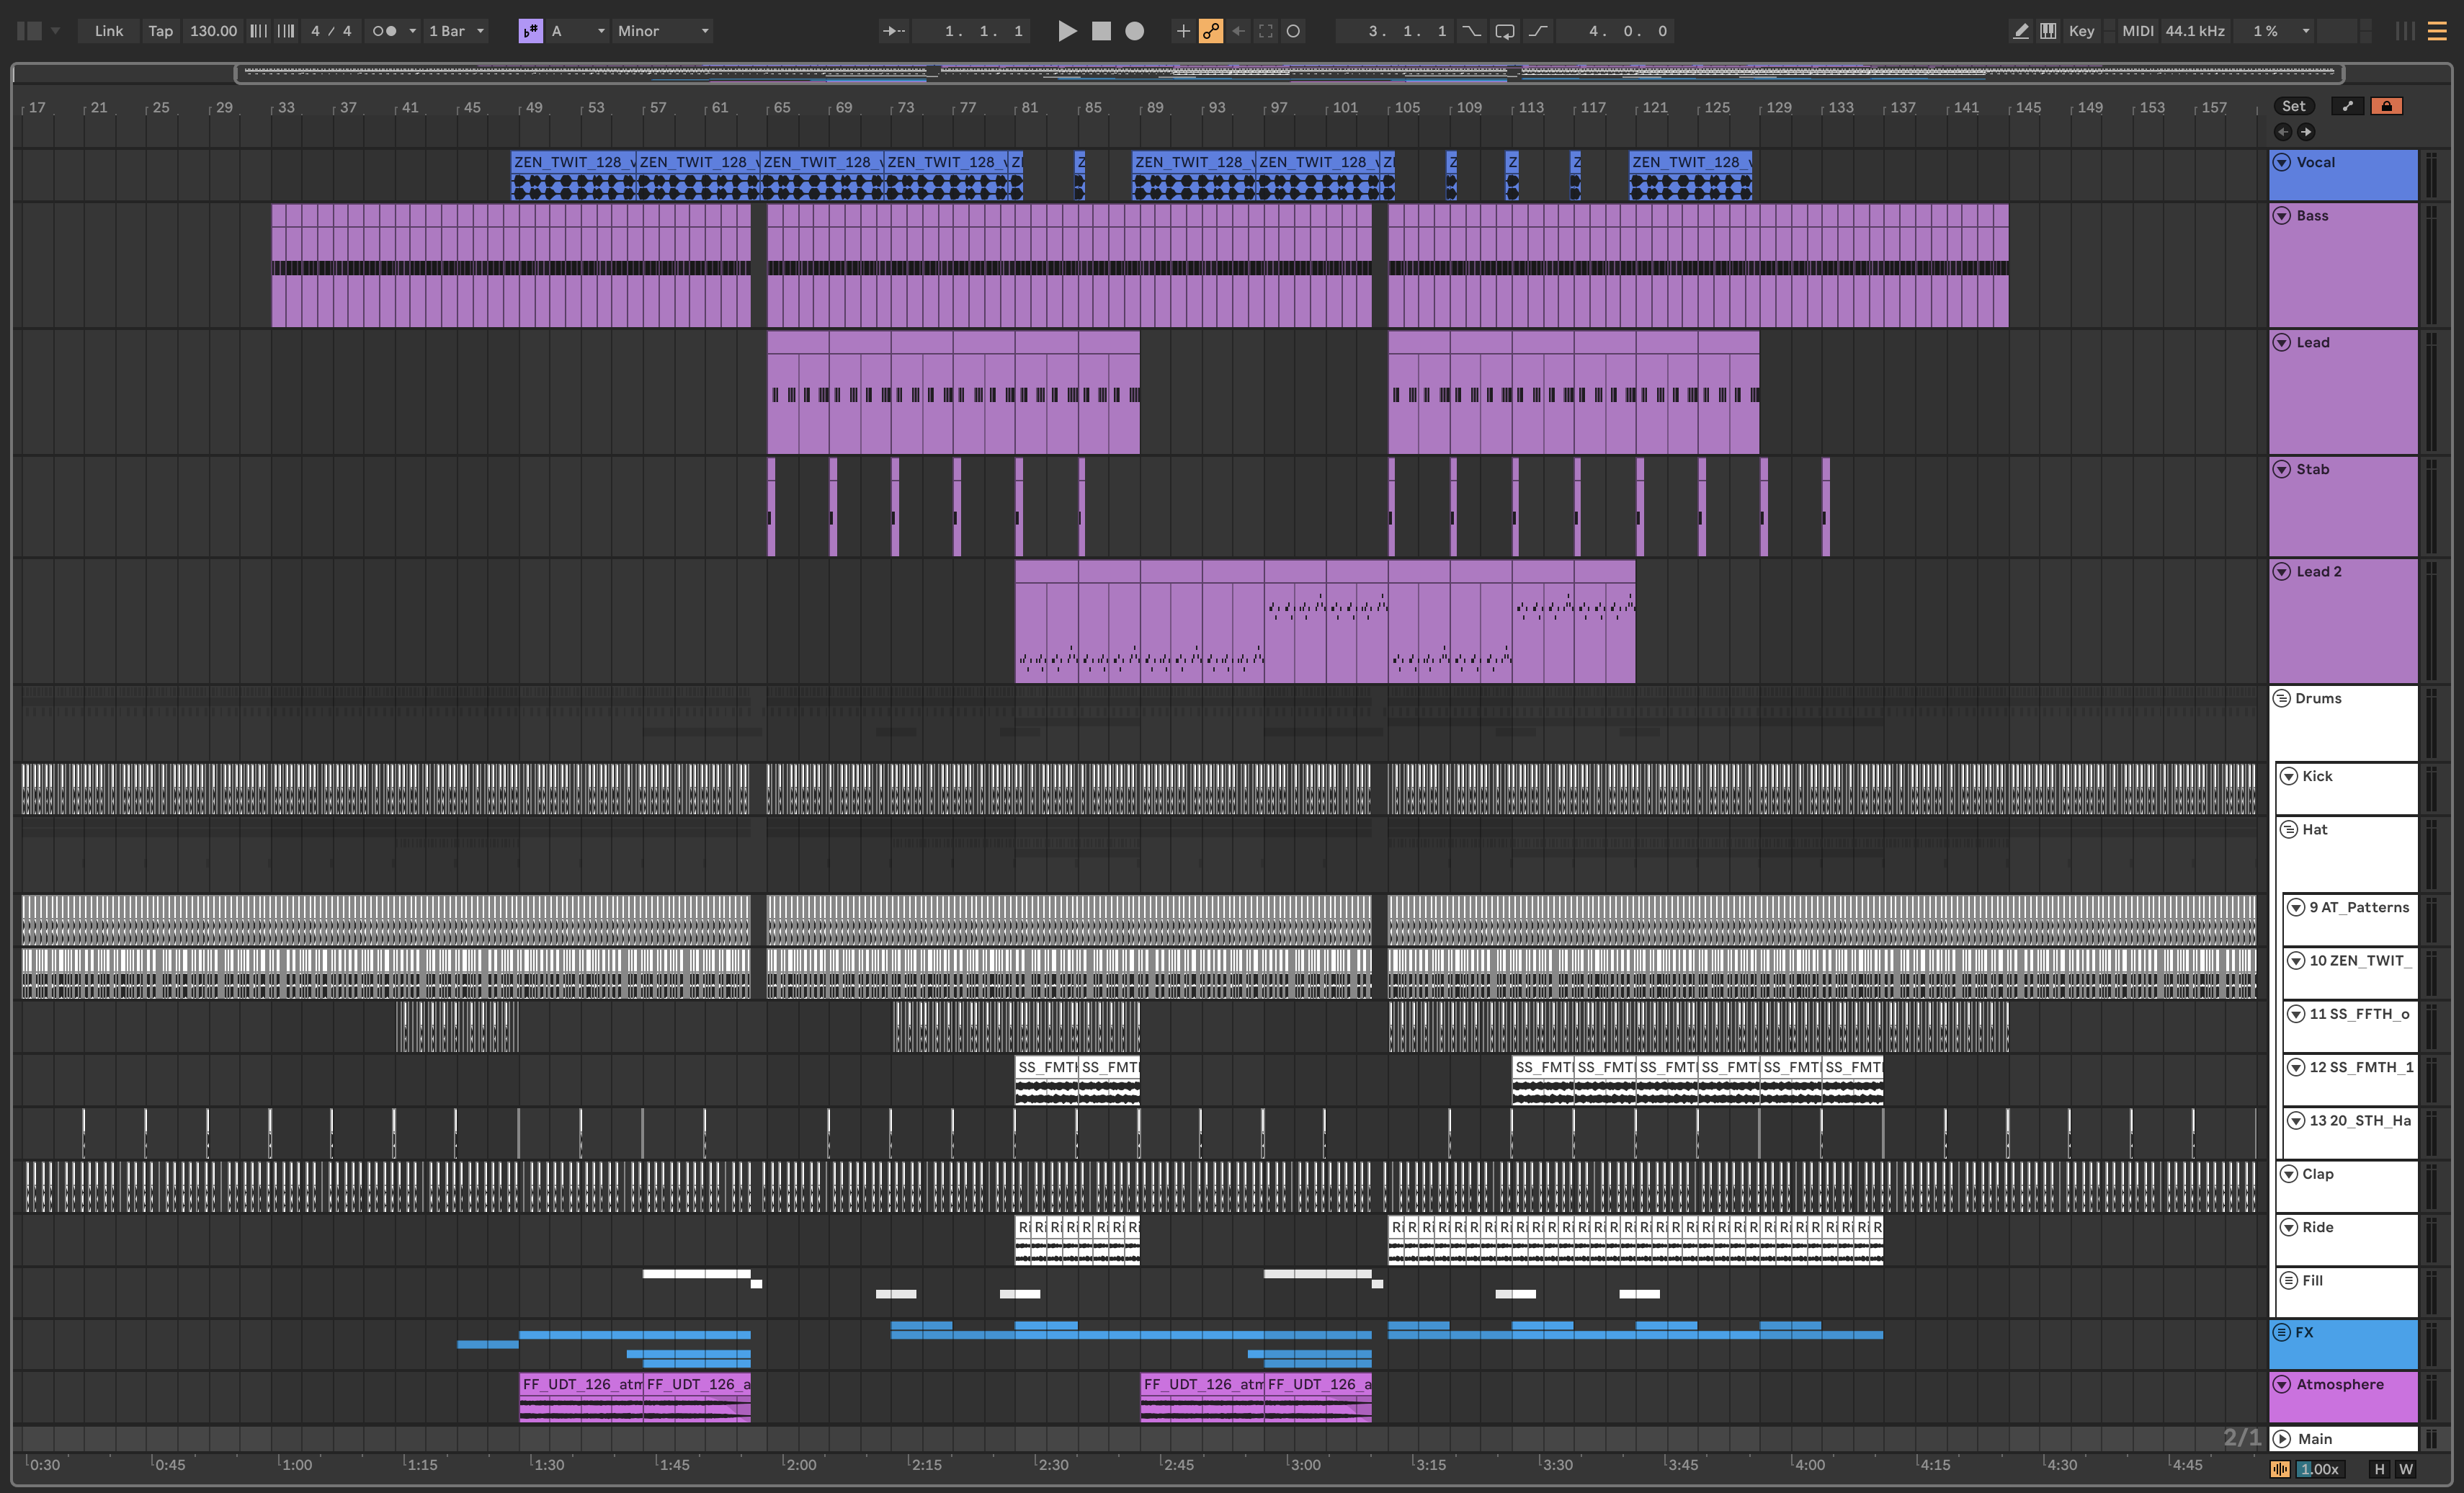Fold the Vocal track arrow
Screen dimensions: 2464x1493
2282,162
